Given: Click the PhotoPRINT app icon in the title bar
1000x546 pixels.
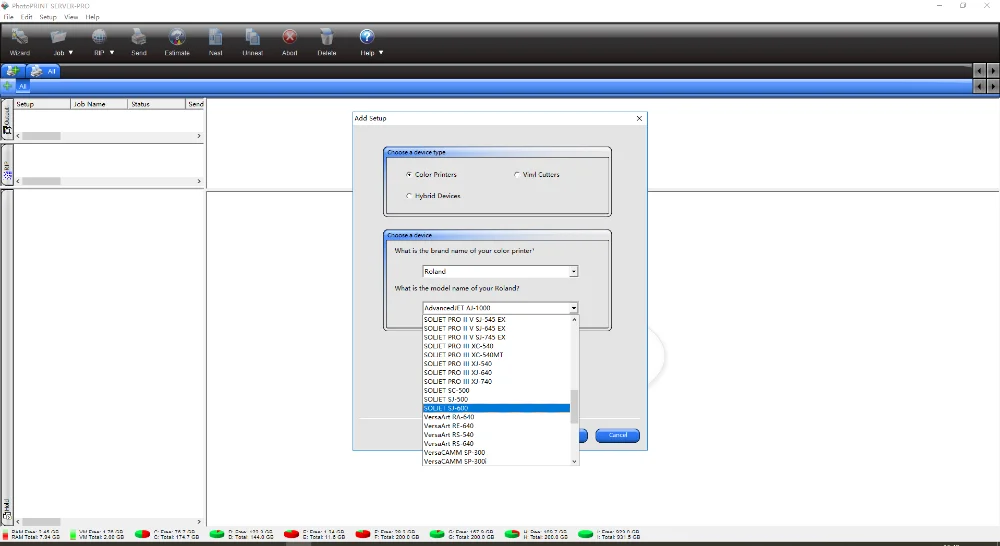Looking at the screenshot, I should tap(5, 6).
